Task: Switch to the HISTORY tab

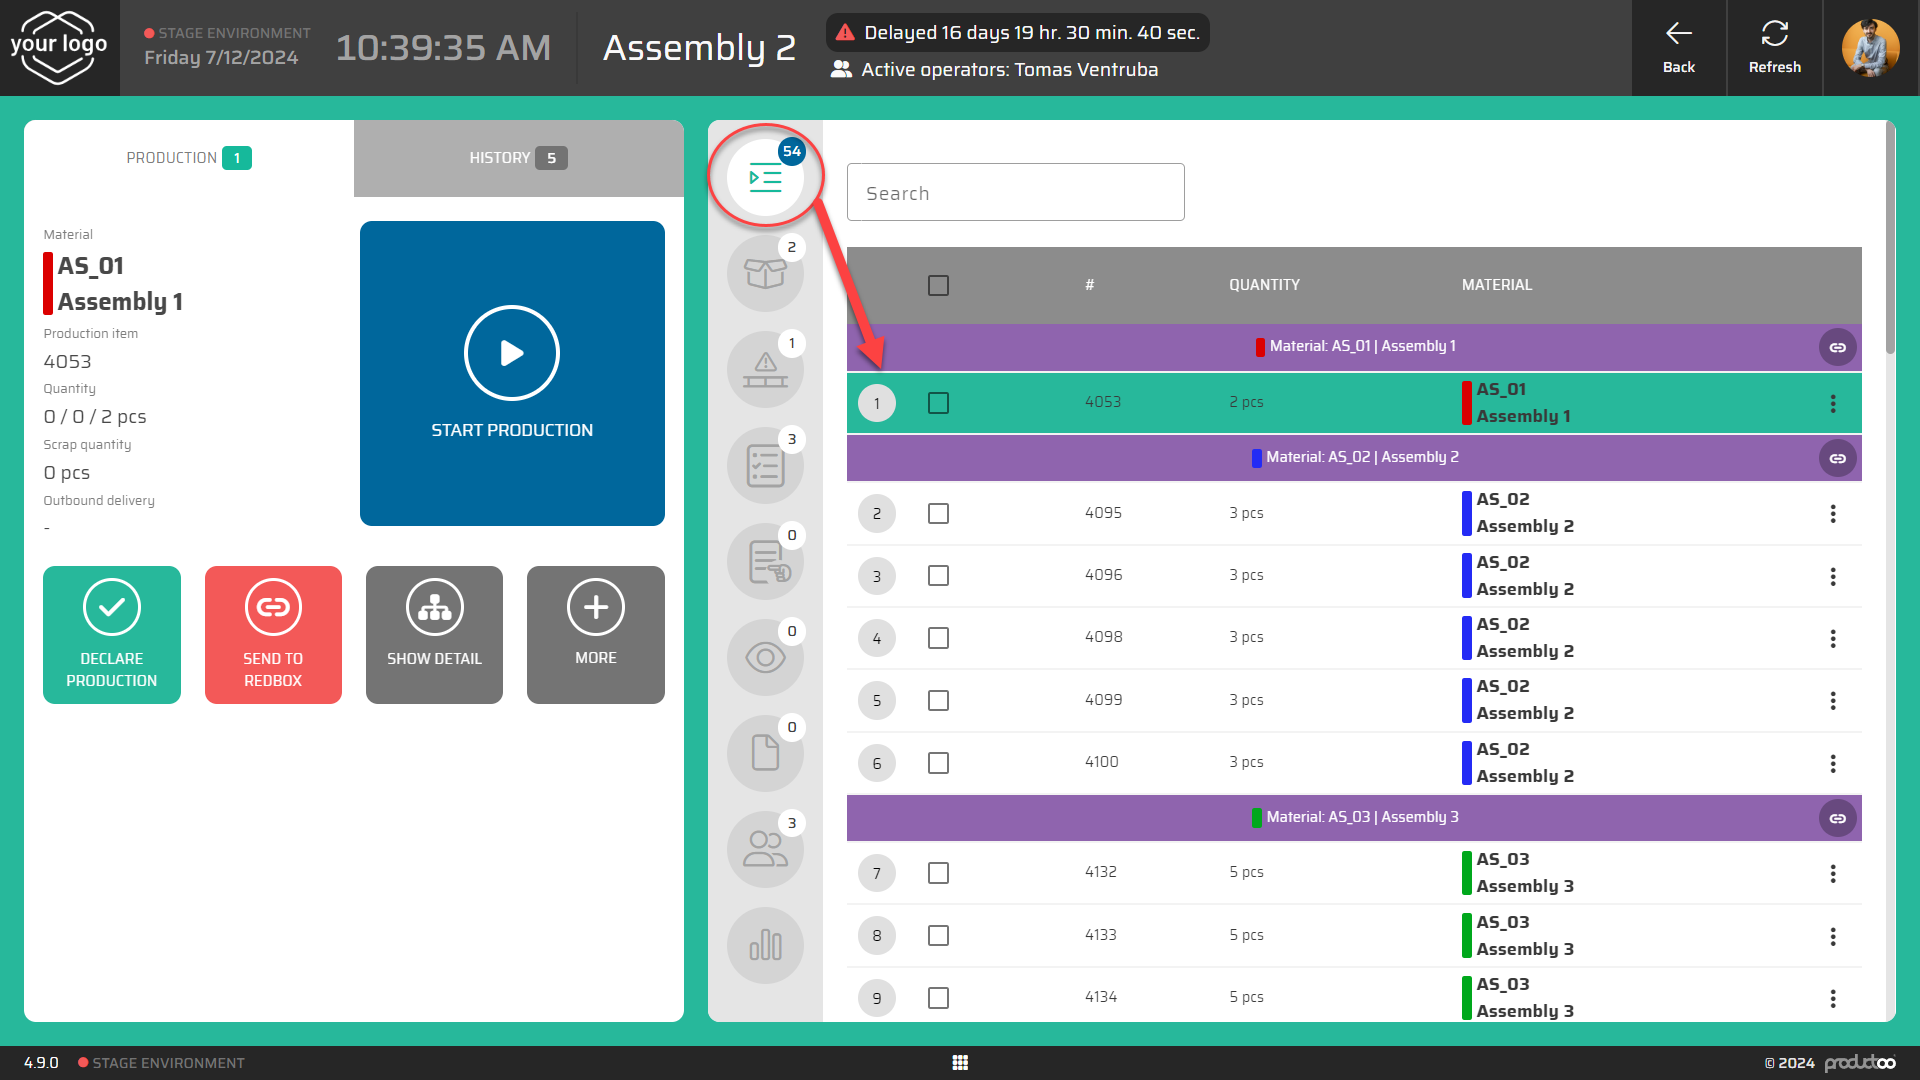Action: (x=518, y=158)
